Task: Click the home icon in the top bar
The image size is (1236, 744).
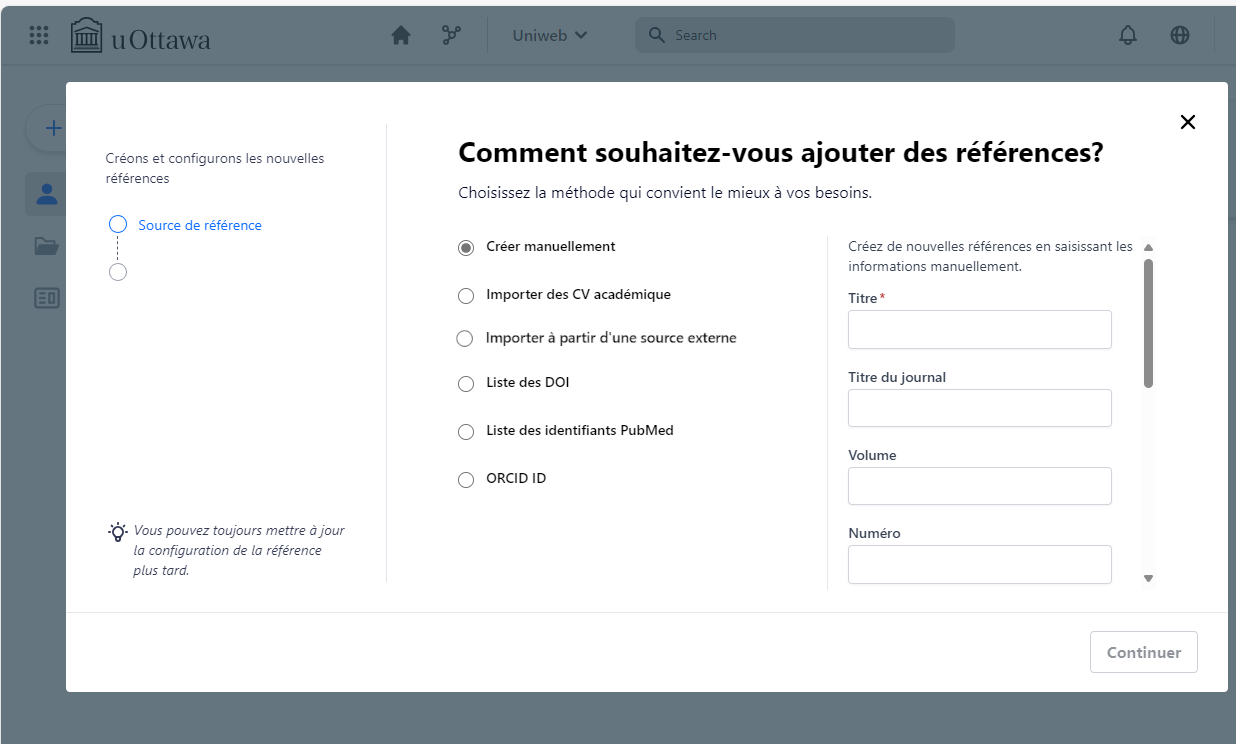Action: [401, 34]
